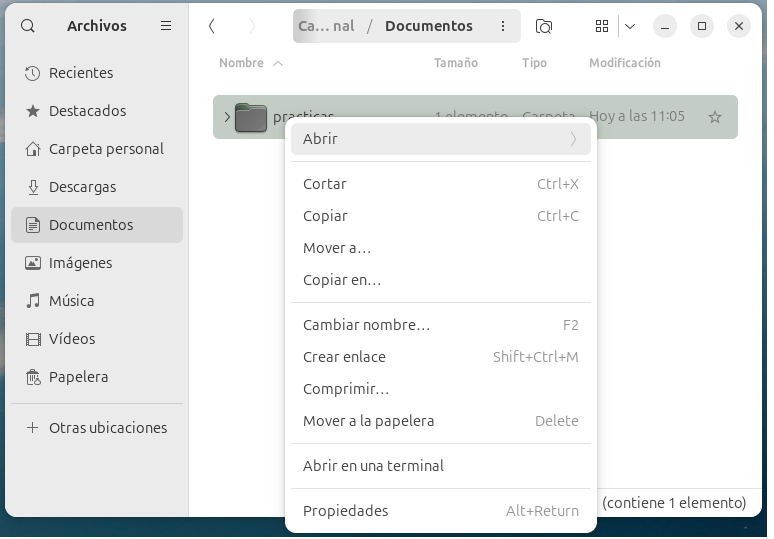The width and height of the screenshot is (774, 539).
Task: Switch to grid view icon
Action: (602, 26)
